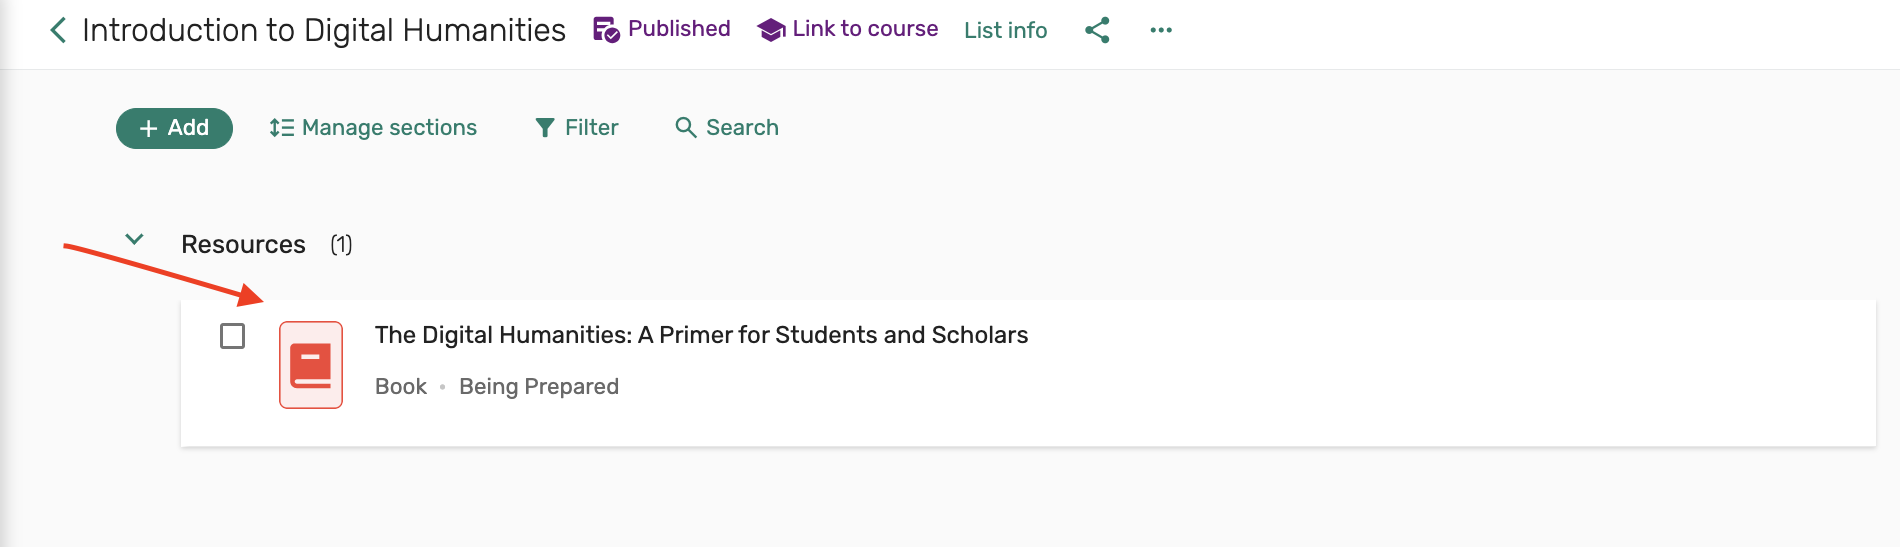
Task: Click the graduation cap course icon
Action: [771, 30]
